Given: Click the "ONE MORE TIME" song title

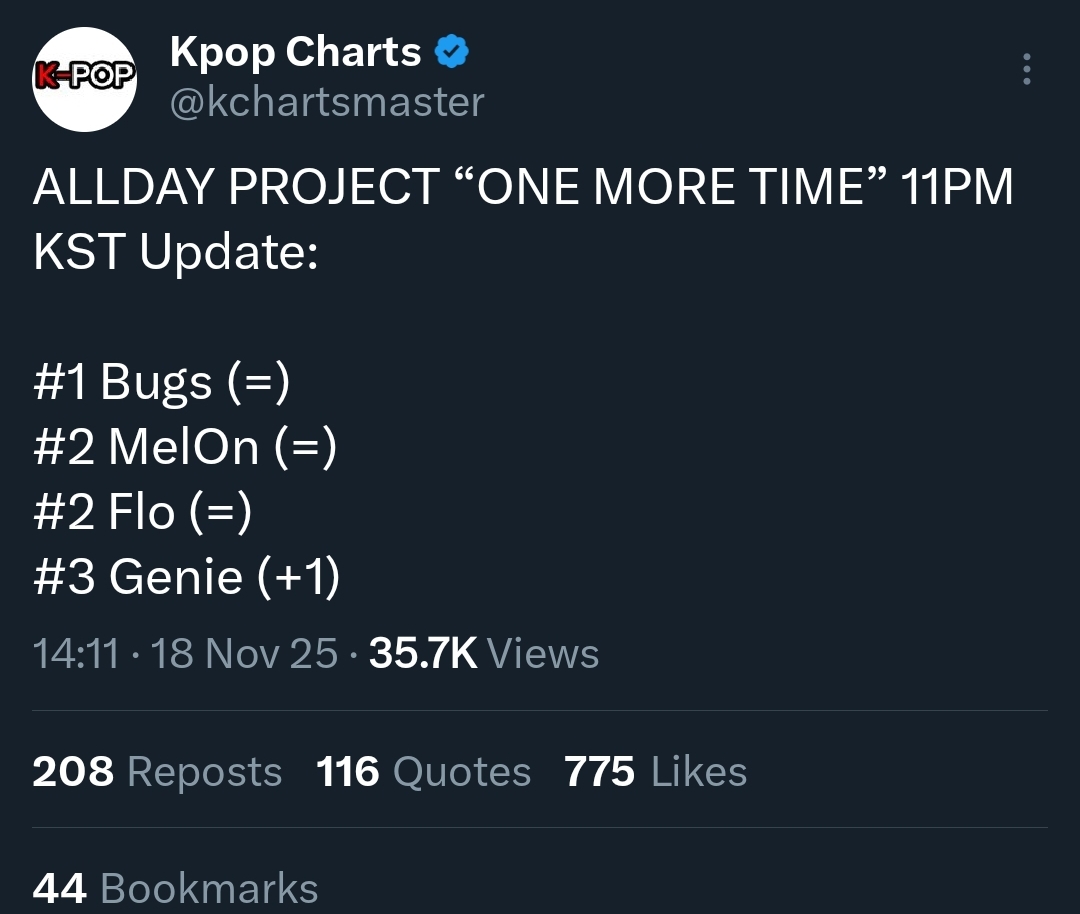Looking at the screenshot, I should 670,188.
